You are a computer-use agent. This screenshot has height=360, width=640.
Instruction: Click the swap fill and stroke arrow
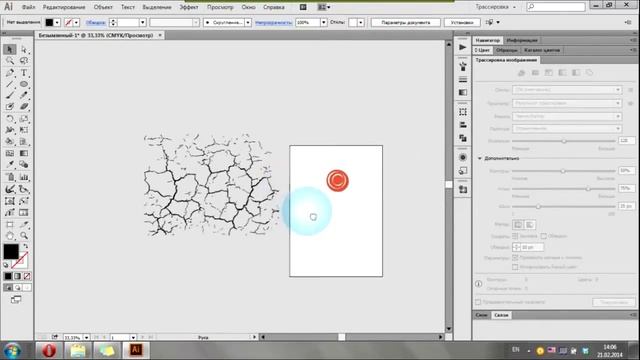pyautogui.click(x=25, y=247)
